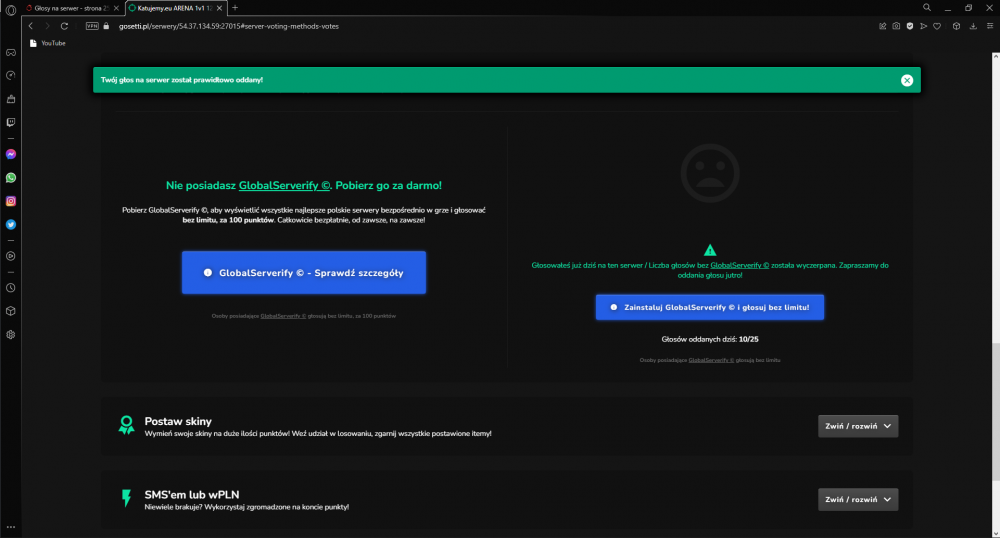
Task: Toggle the VPN badge in the address bar
Action: pyautogui.click(x=92, y=26)
